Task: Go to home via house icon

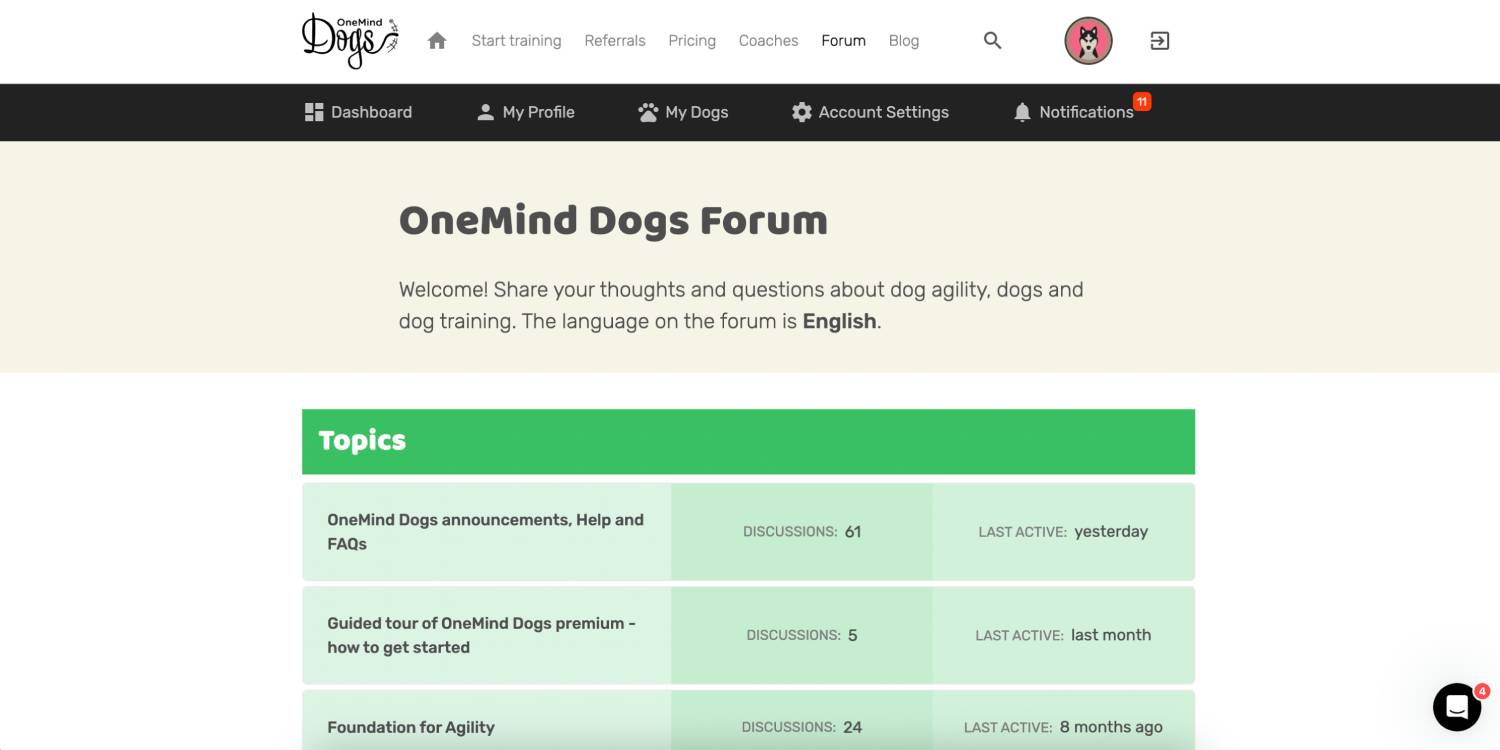Action: click(x=437, y=41)
